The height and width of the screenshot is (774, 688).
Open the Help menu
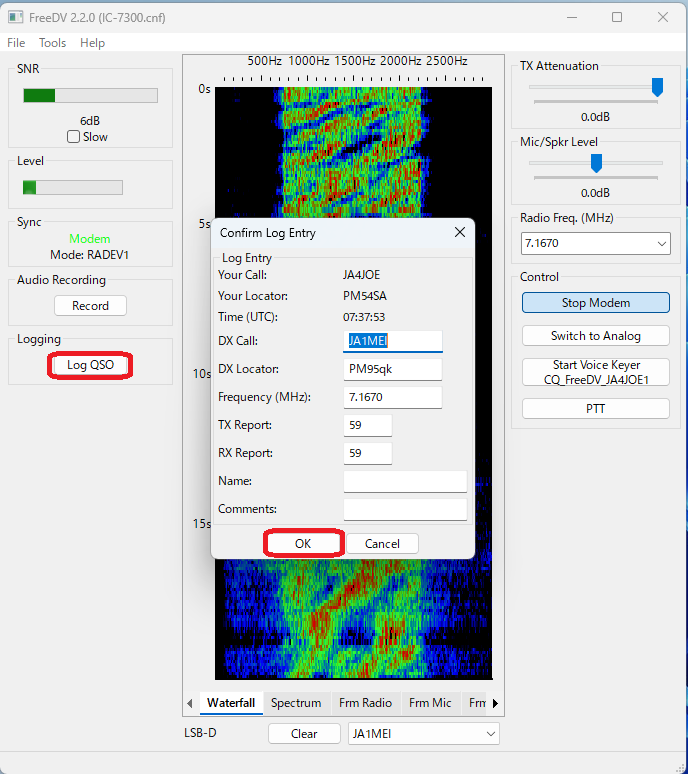[x=92, y=43]
